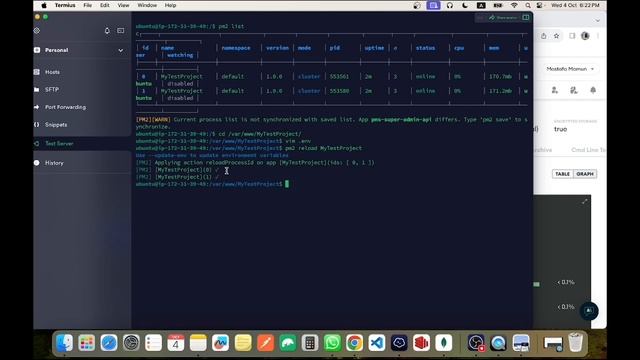This screenshot has height=360, width=640.
Task: Open browser profile avatar
Action: pos(585,36)
